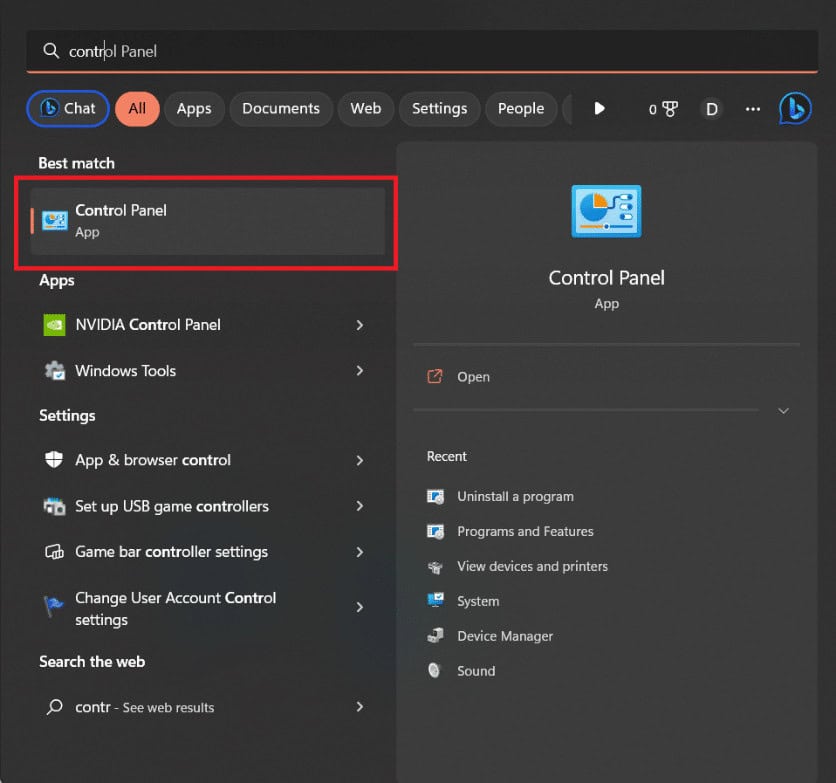
Task: Switch to the Apps filter tab
Action: (194, 109)
